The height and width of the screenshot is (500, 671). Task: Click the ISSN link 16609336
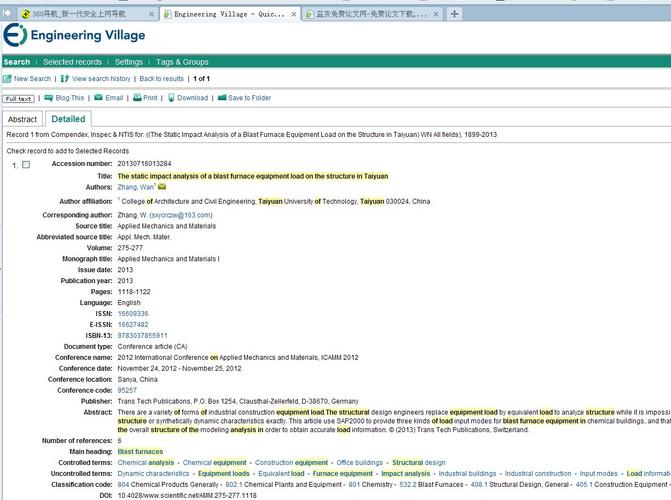pos(133,314)
